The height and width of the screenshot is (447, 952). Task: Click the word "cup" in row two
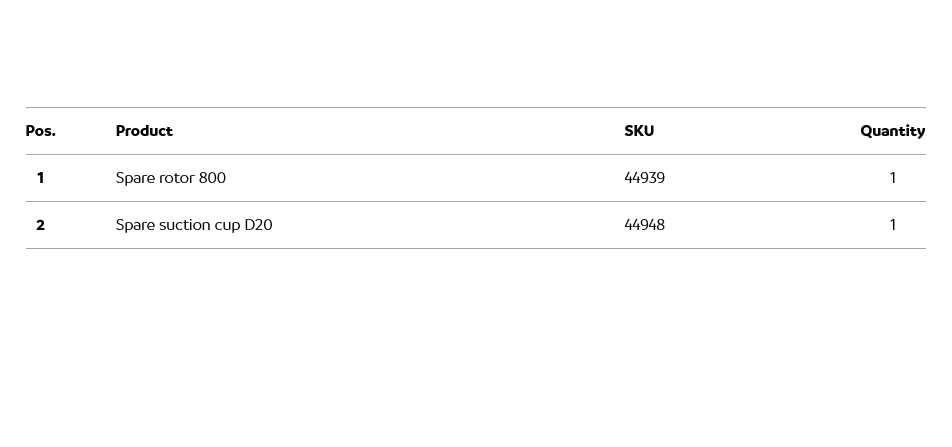(x=228, y=226)
